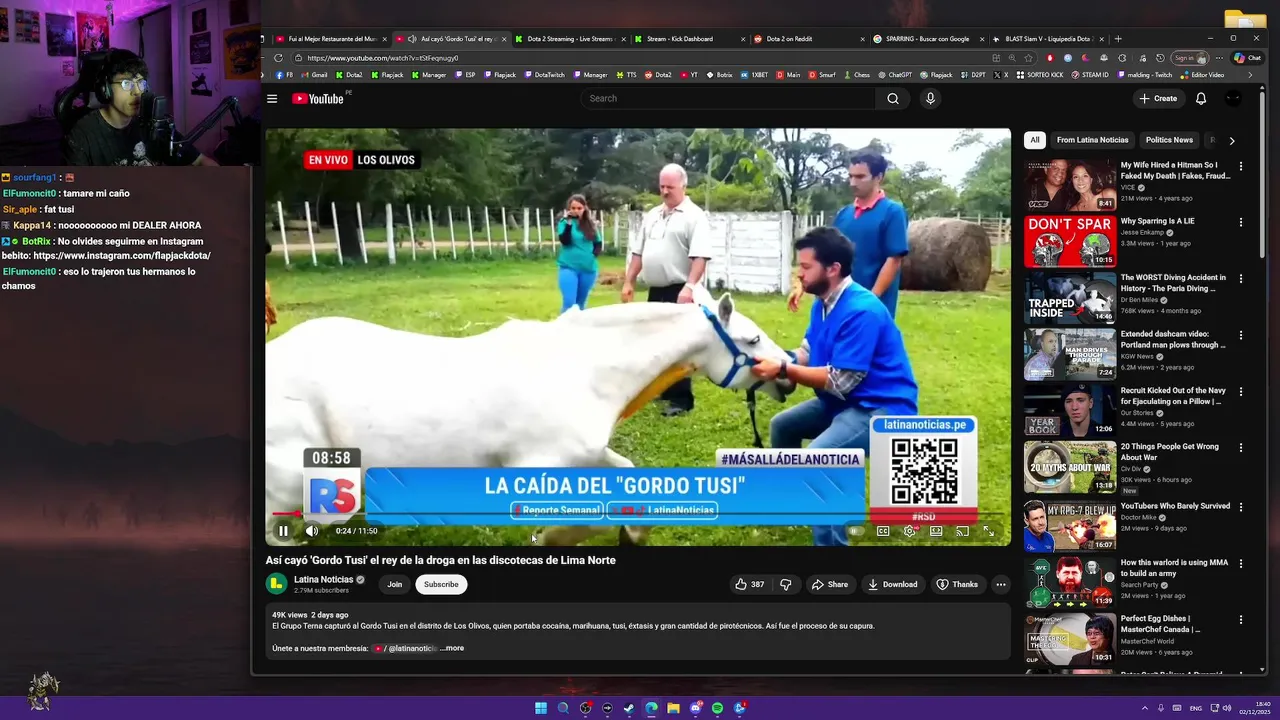This screenshot has height=720, width=1280.
Task: Open the Edge Copilot Chat button
Action: pos(1247,58)
